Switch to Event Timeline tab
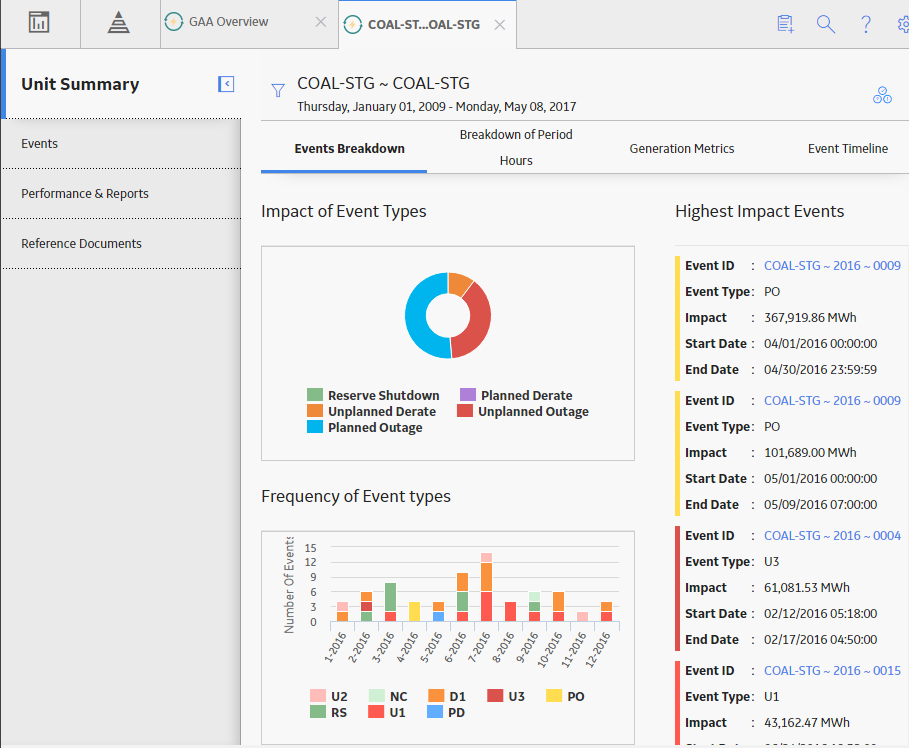The image size is (909, 748). [x=848, y=148]
